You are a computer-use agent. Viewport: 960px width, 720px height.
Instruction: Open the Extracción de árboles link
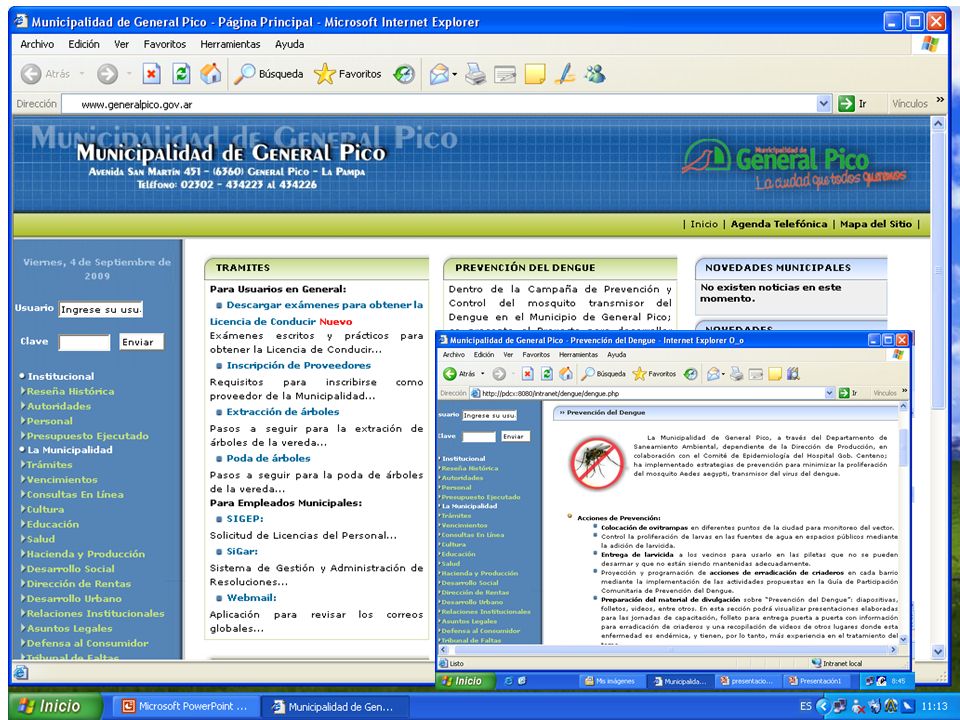tap(283, 412)
